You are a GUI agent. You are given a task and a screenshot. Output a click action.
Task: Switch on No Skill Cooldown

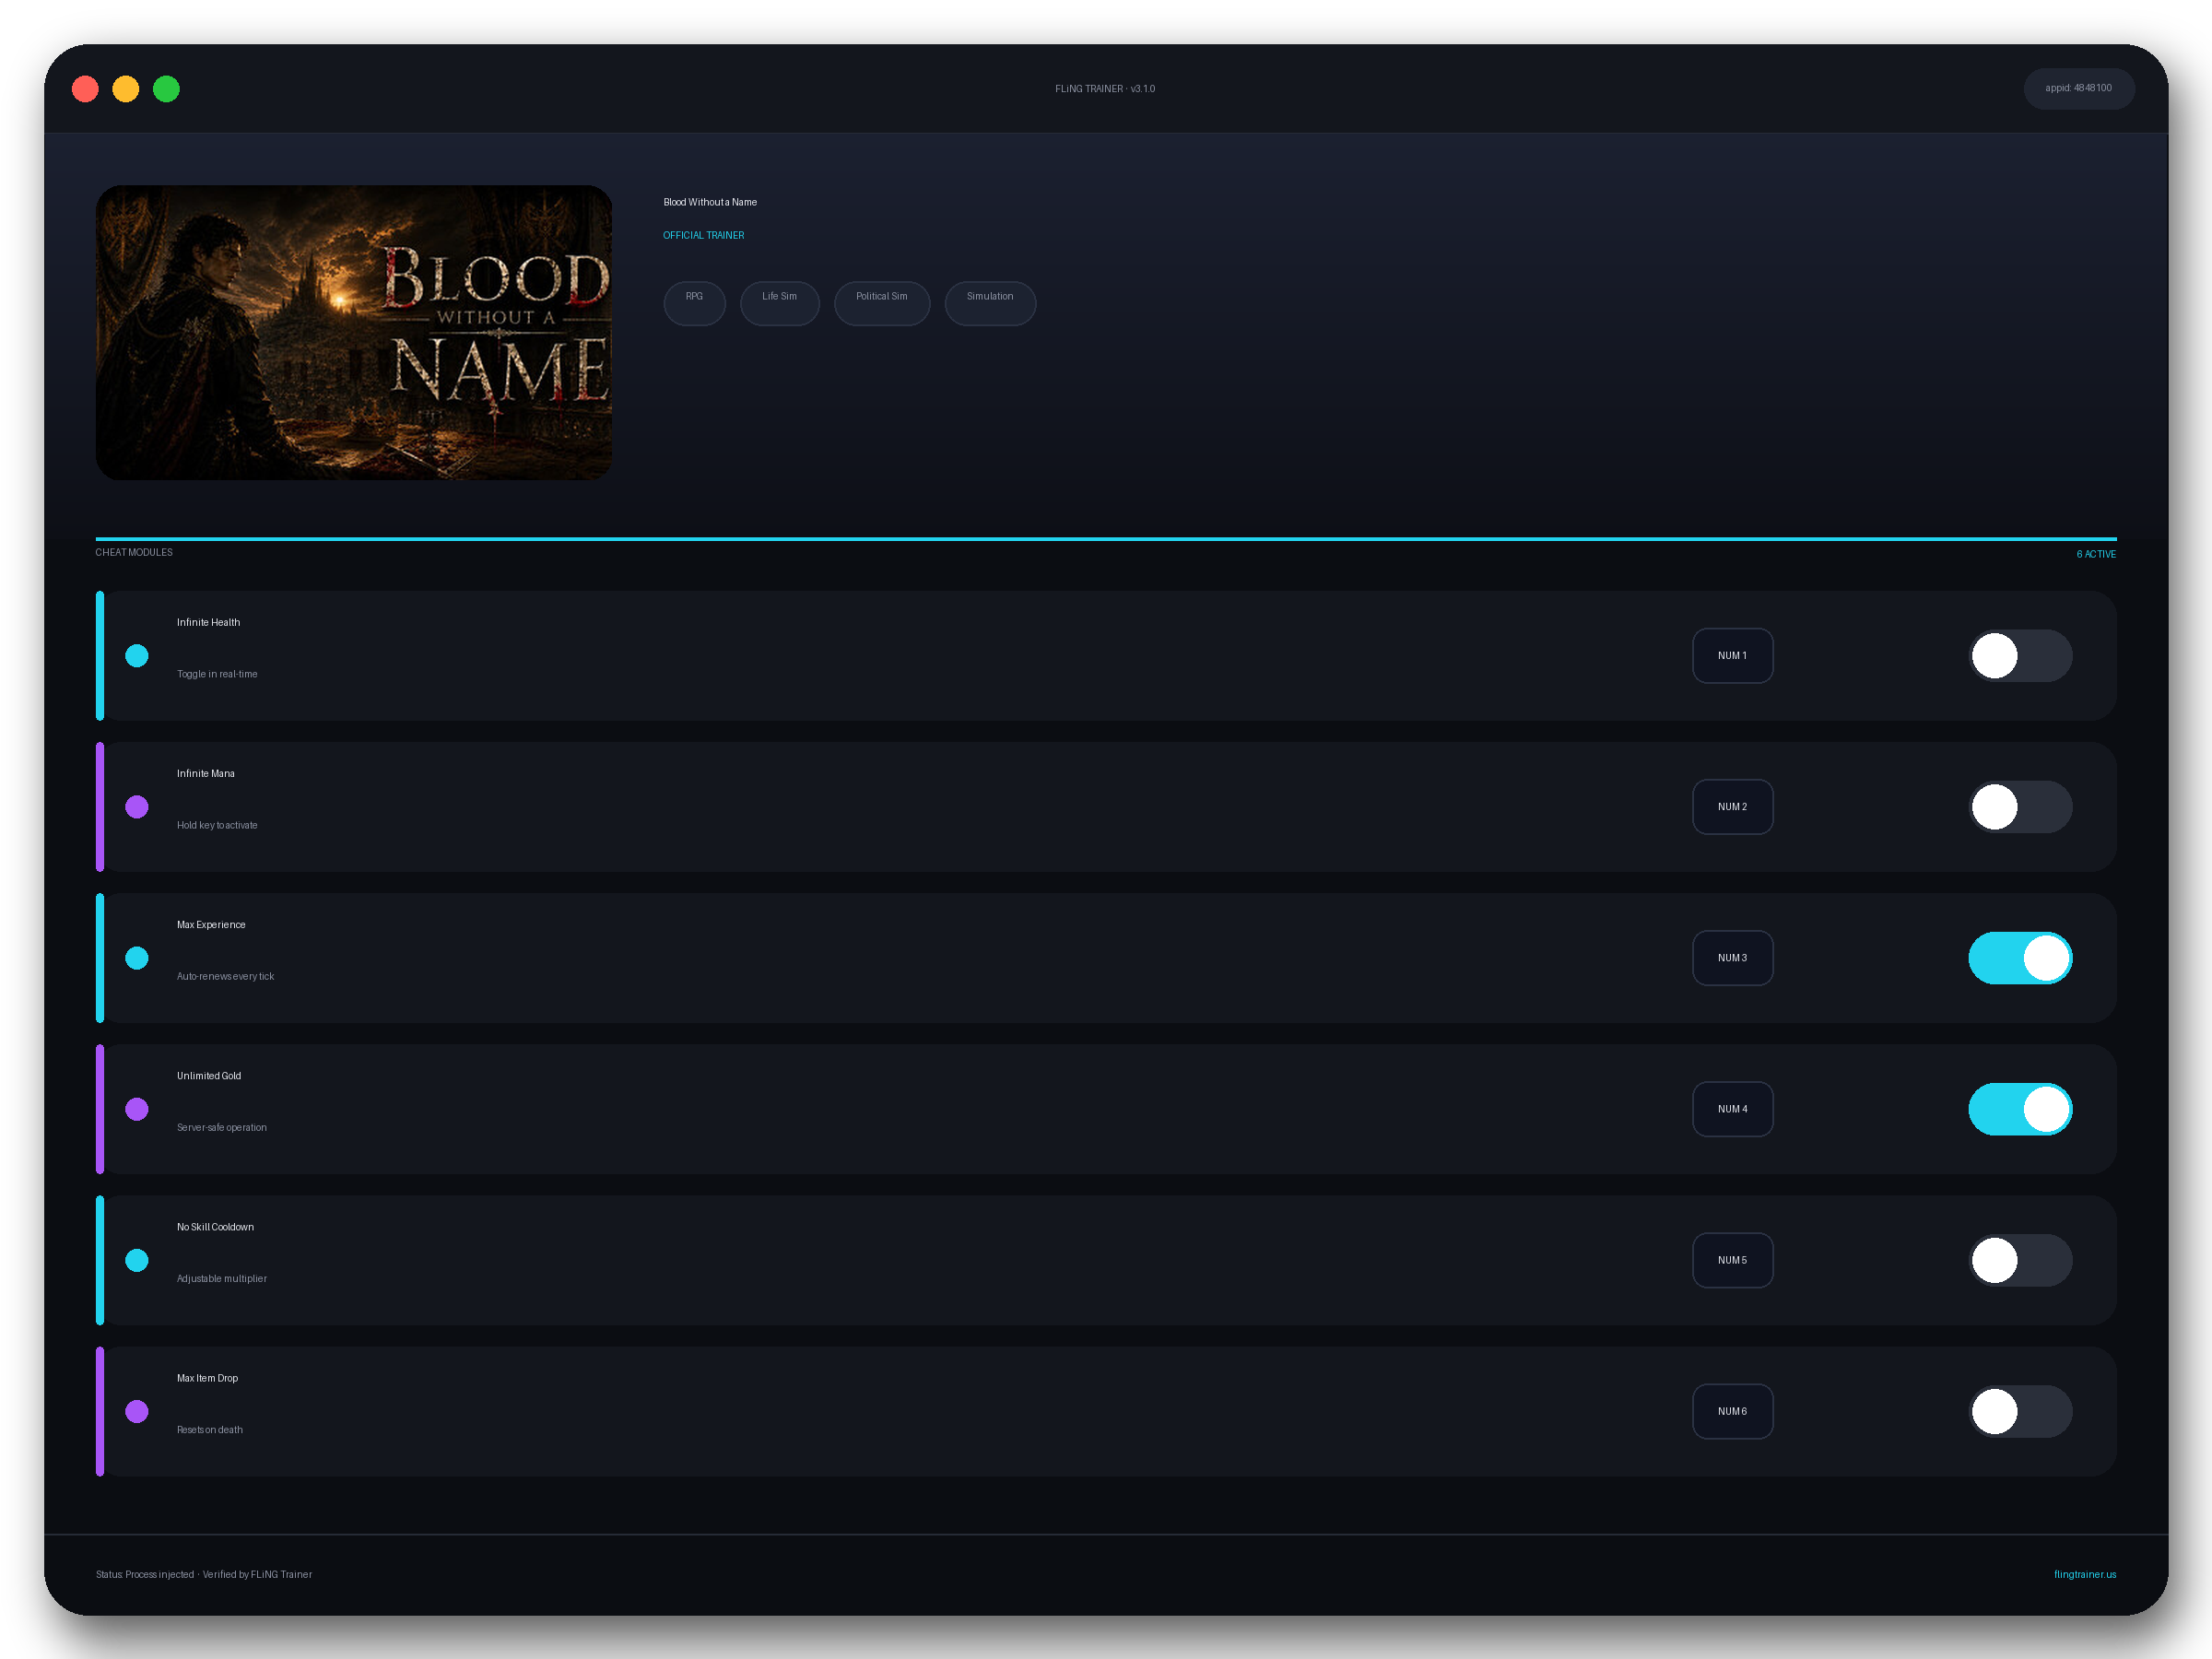(x=2020, y=1260)
